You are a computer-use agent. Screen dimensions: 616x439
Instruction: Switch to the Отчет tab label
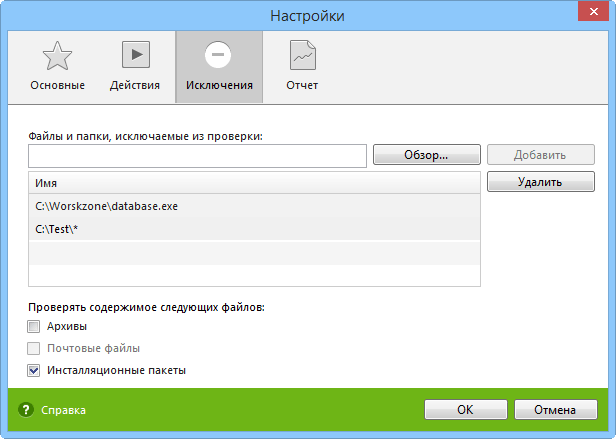click(x=302, y=85)
